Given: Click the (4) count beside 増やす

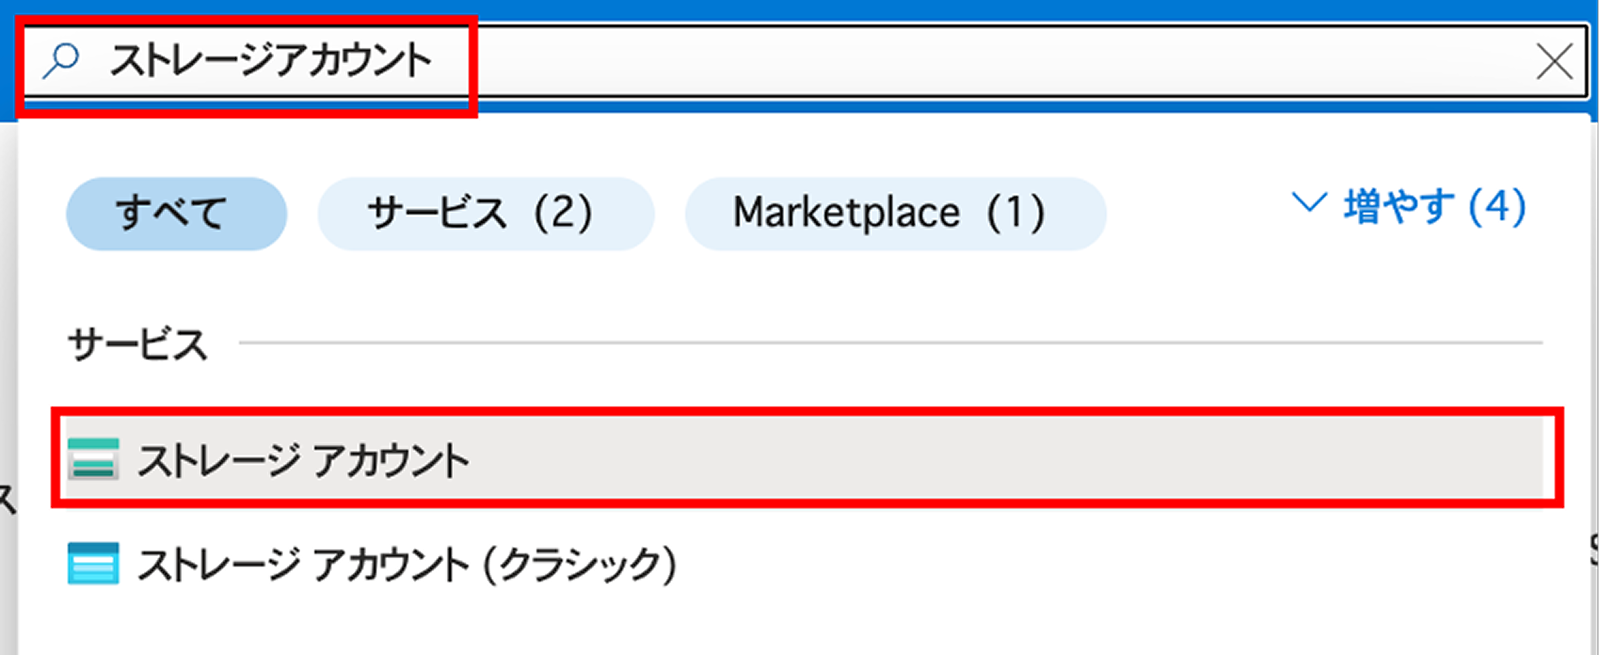Looking at the screenshot, I should pos(1496,207).
